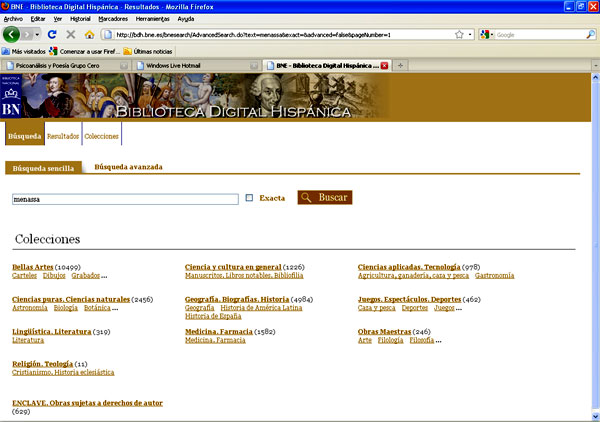The width and height of the screenshot is (600, 422).
Task: Open the Ver menu
Action: [x=58, y=19]
